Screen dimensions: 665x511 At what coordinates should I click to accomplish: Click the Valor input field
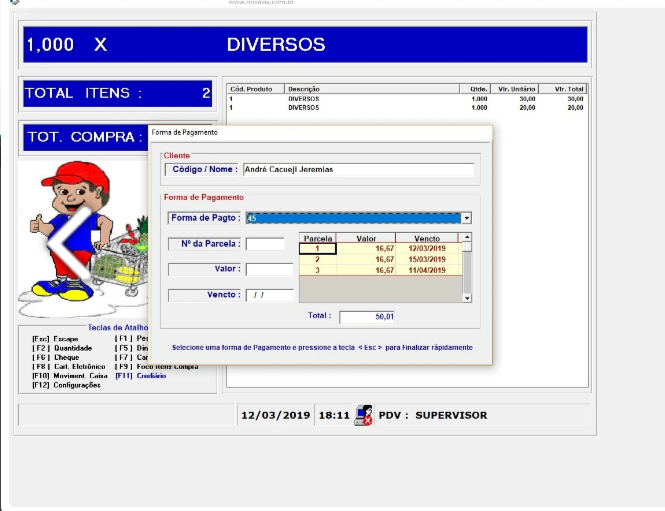[x=269, y=269]
